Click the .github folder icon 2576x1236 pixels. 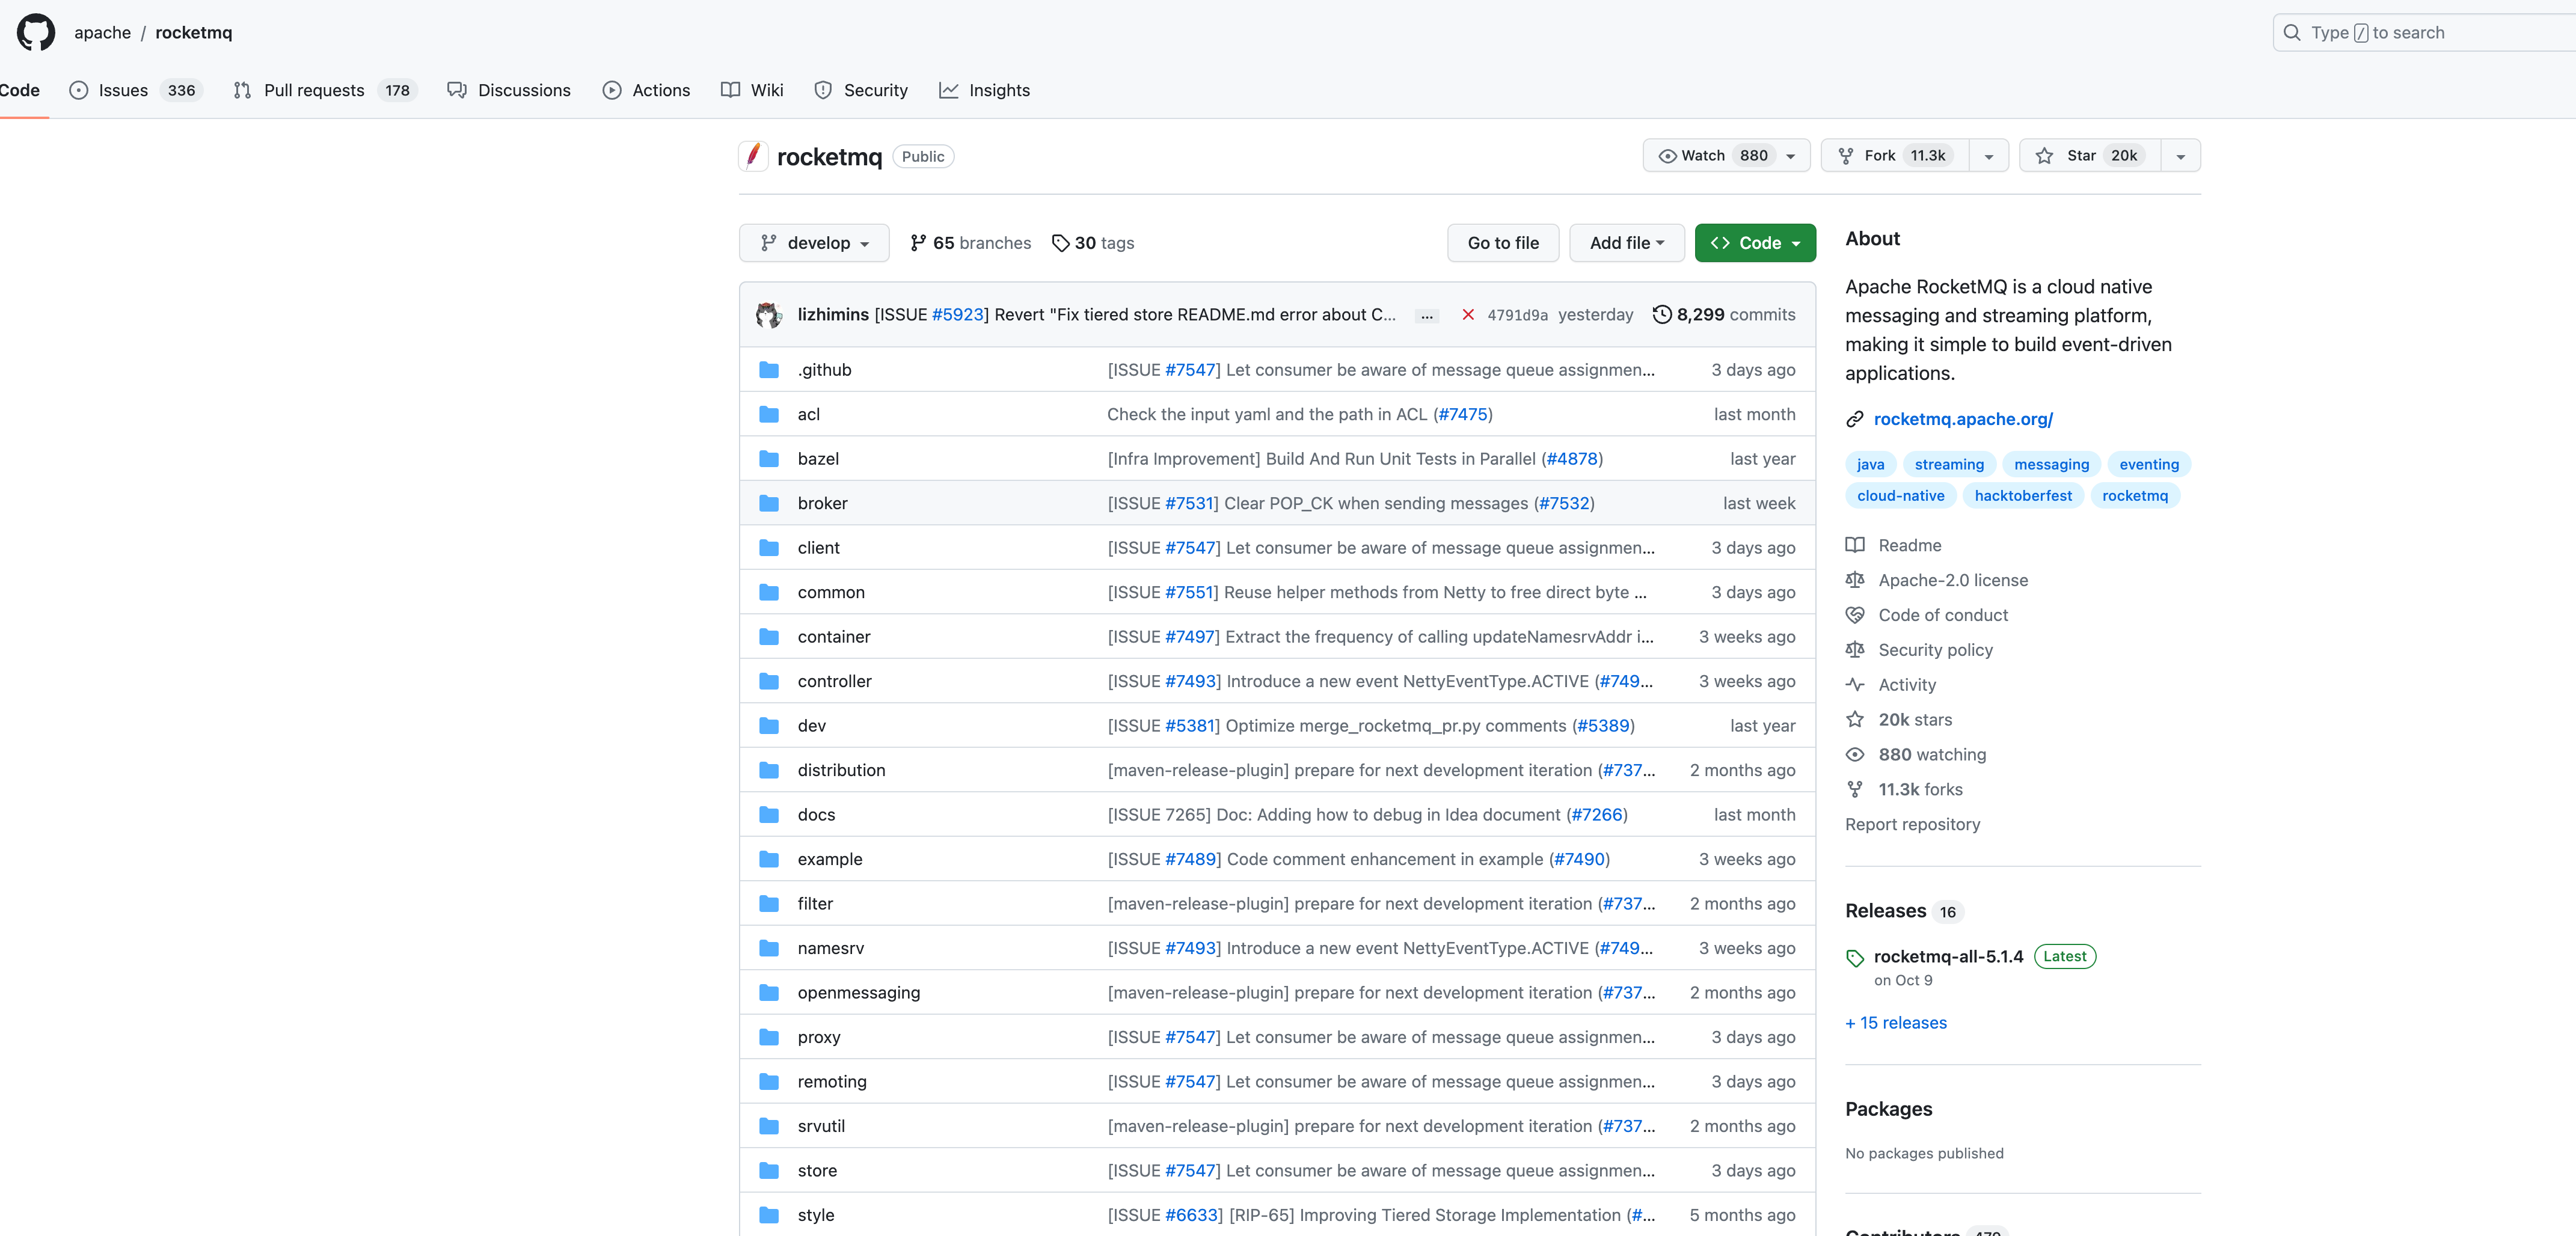point(769,370)
